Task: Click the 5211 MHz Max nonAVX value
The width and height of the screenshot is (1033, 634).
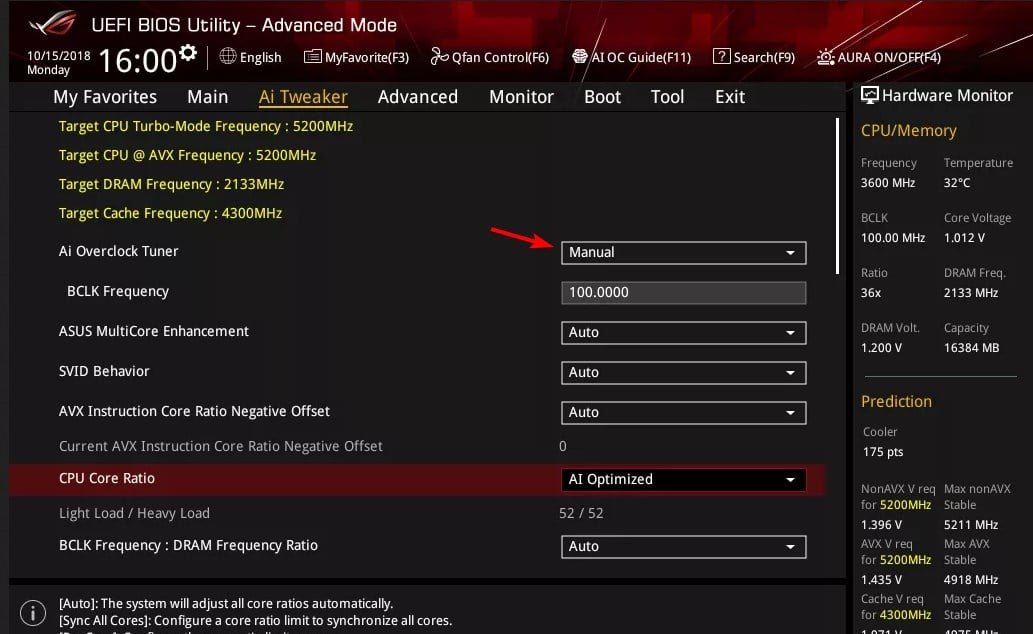Action: [970, 525]
